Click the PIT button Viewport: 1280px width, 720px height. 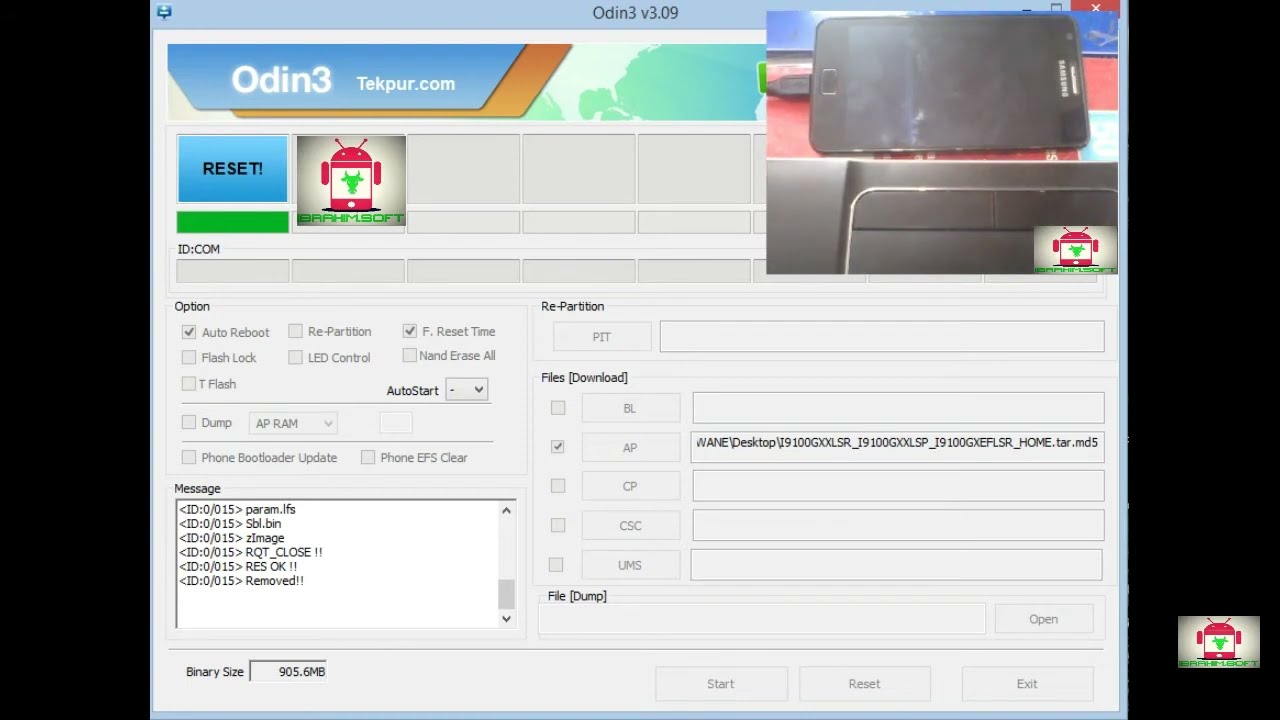(601, 337)
